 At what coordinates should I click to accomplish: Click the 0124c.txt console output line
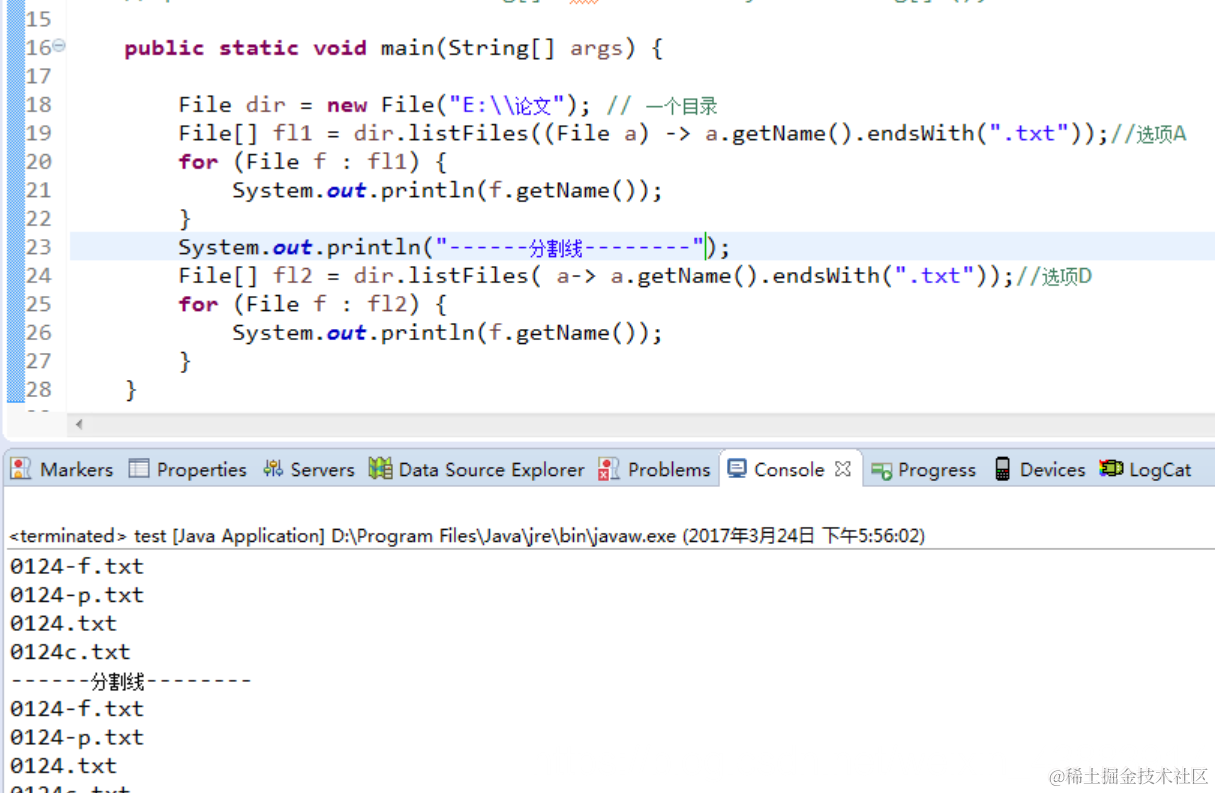point(70,652)
